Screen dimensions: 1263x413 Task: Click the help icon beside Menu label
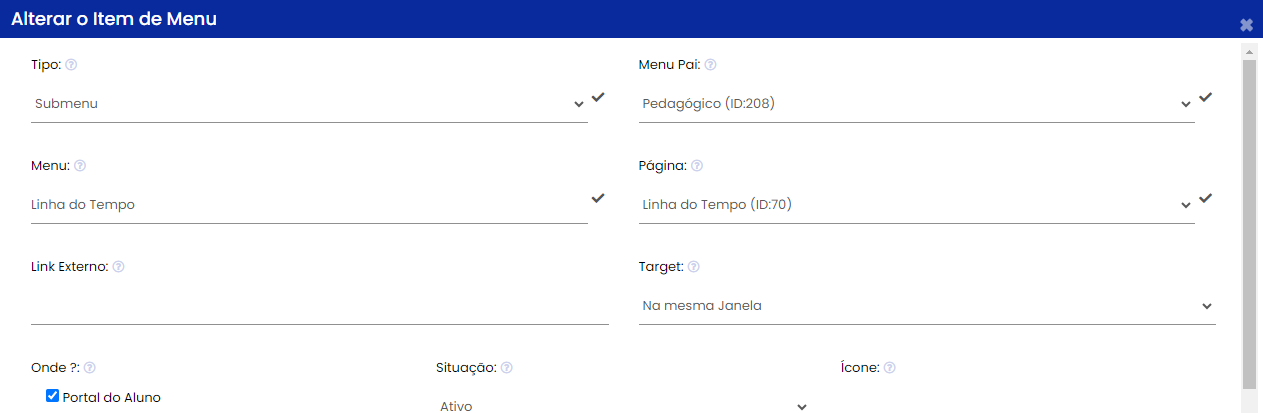tap(80, 166)
